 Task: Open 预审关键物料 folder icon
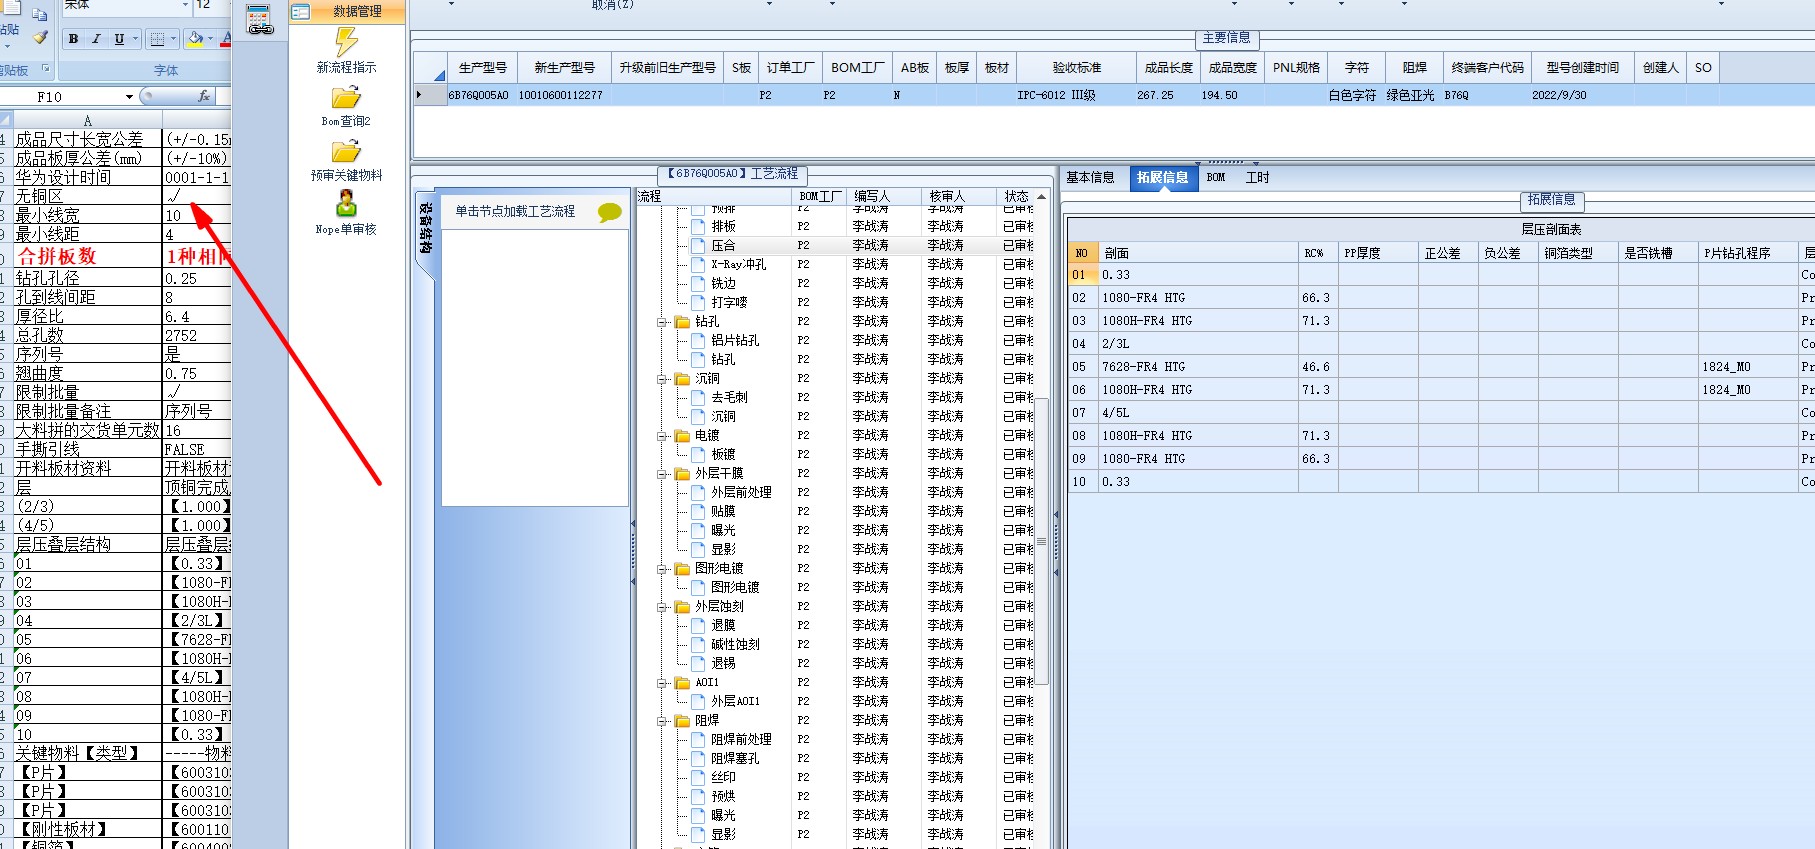[346, 151]
